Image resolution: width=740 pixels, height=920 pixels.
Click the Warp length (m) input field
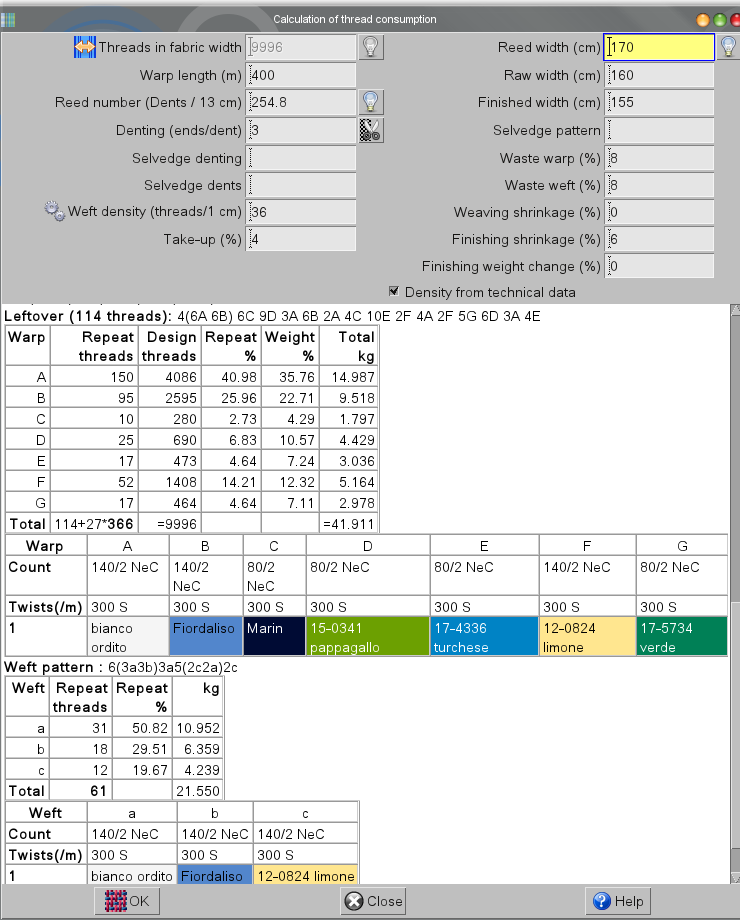click(300, 75)
